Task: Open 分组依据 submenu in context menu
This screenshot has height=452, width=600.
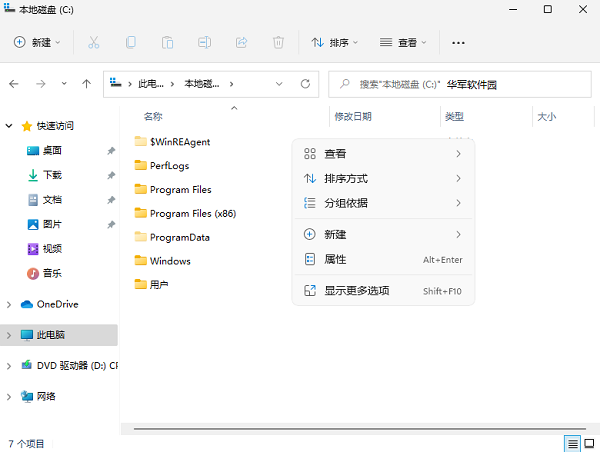Action: point(383,203)
